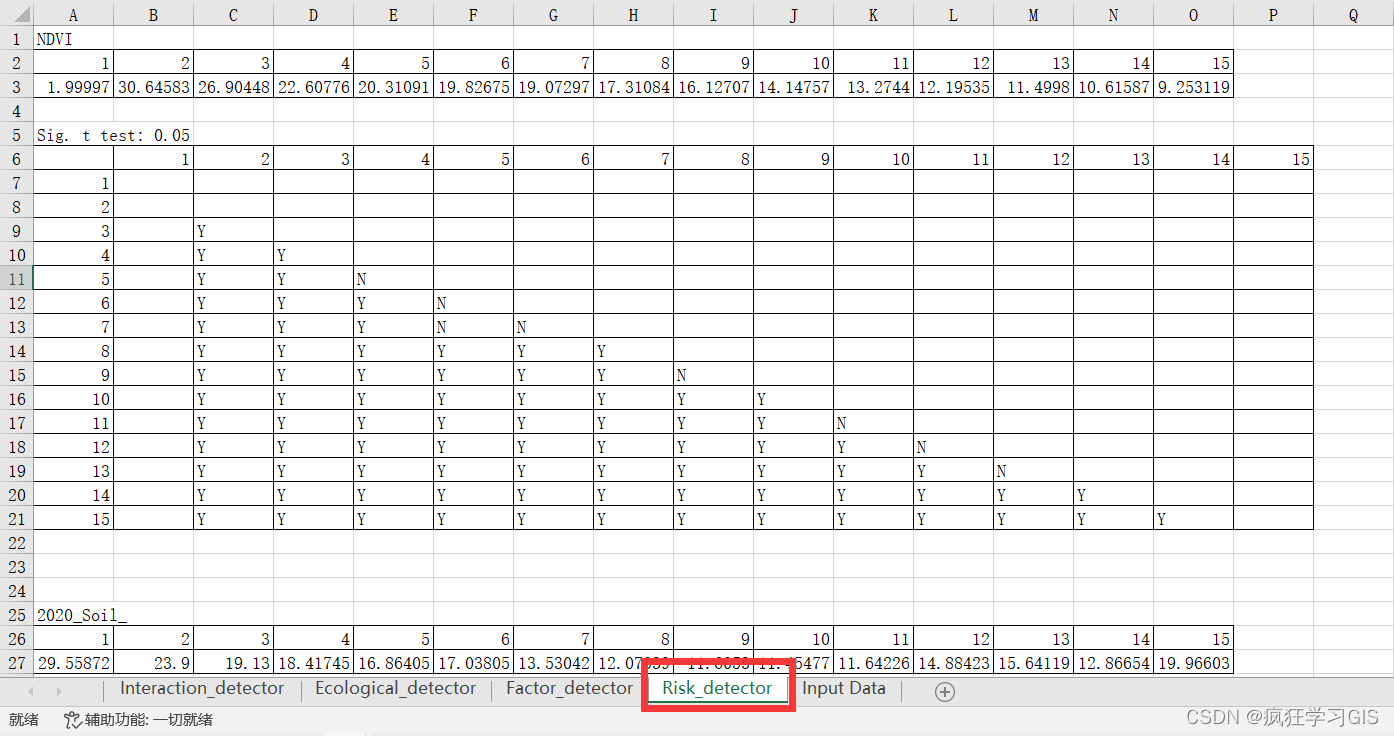Select cell with value 22.60776

click(x=314, y=87)
